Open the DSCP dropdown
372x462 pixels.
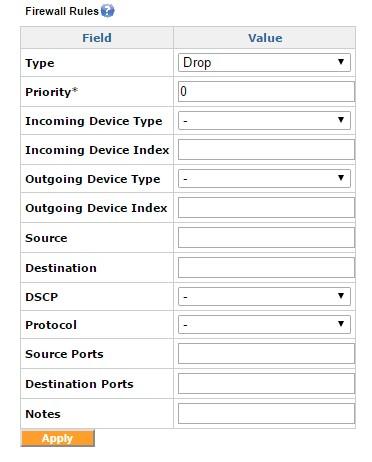(x=264, y=297)
